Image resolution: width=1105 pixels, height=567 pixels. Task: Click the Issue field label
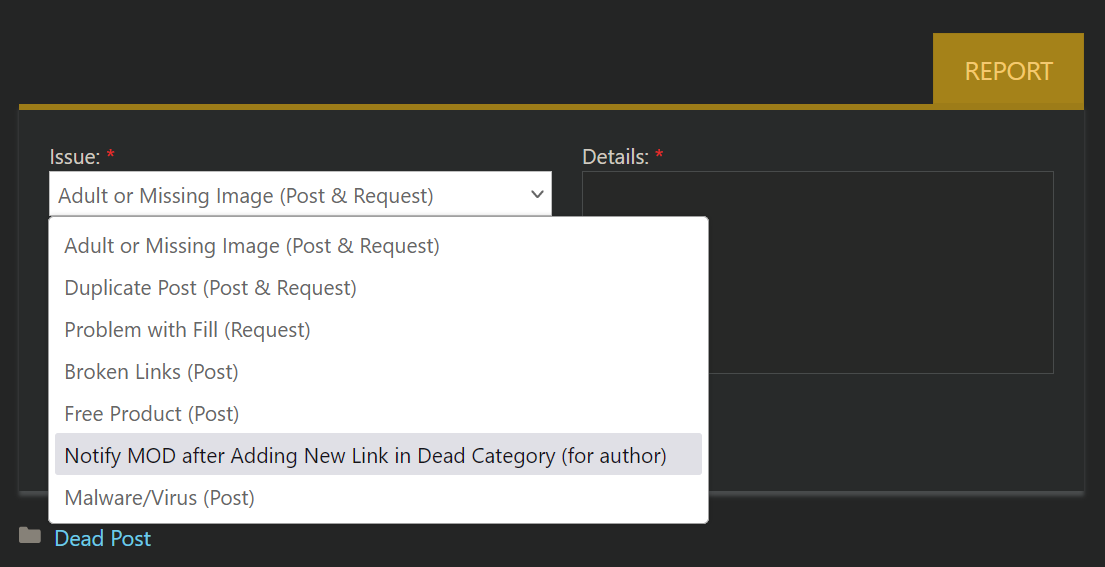(75, 156)
